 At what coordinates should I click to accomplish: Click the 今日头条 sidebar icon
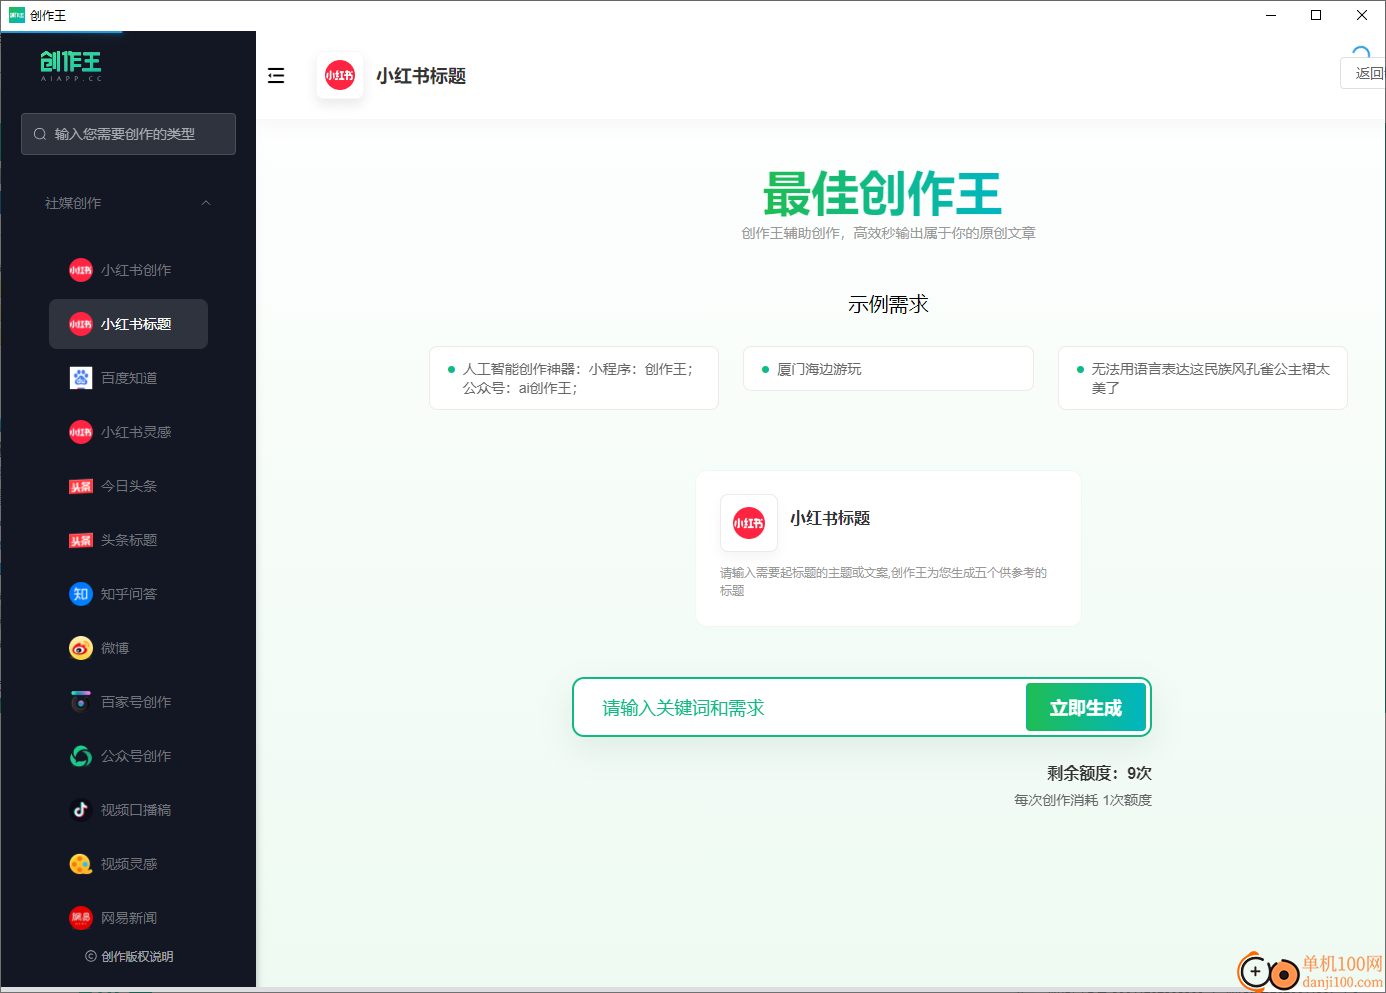click(81, 486)
